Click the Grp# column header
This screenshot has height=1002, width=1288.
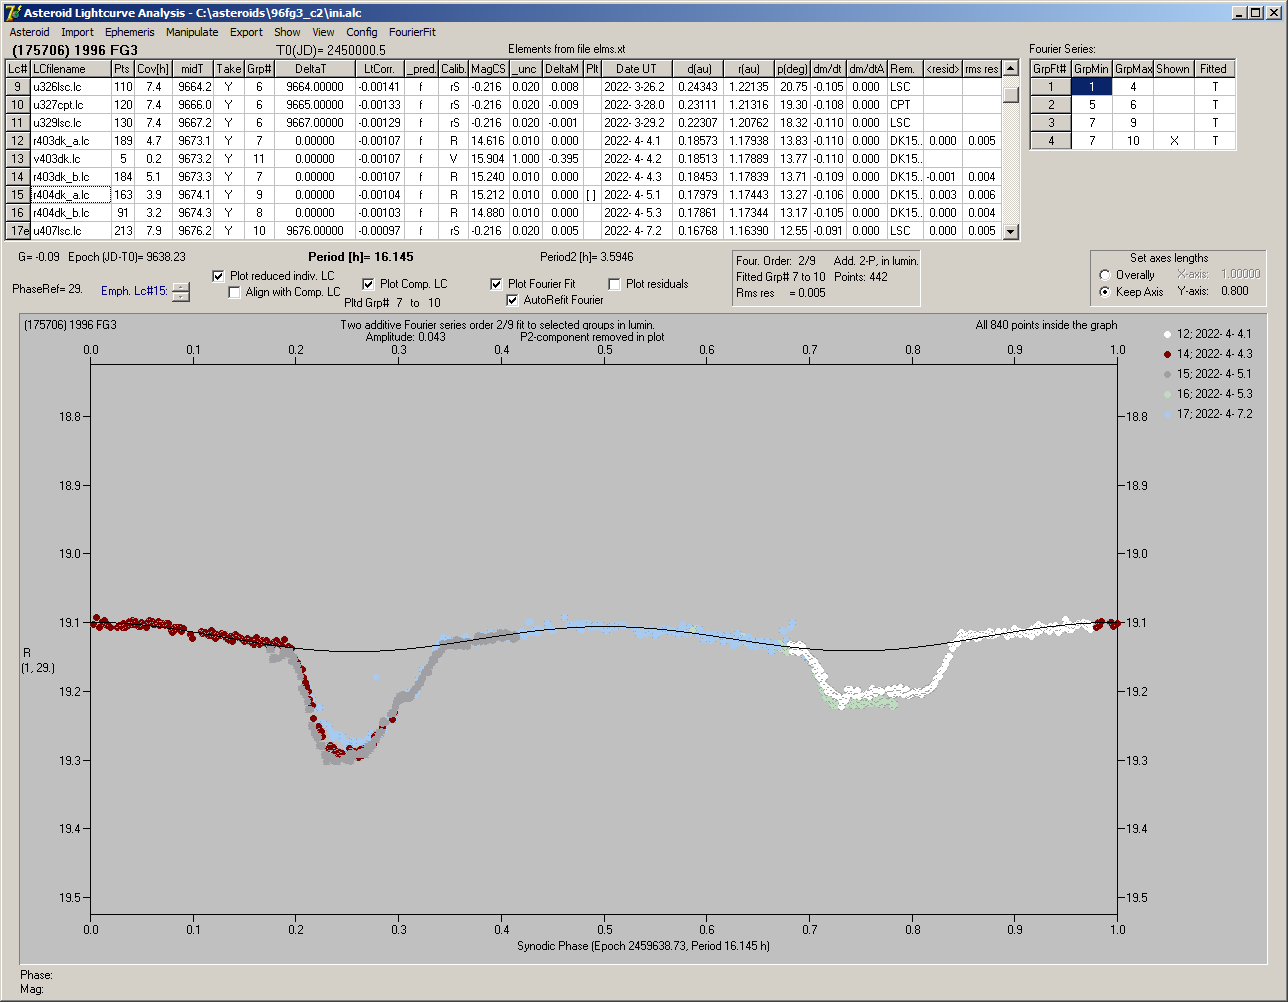[259, 69]
